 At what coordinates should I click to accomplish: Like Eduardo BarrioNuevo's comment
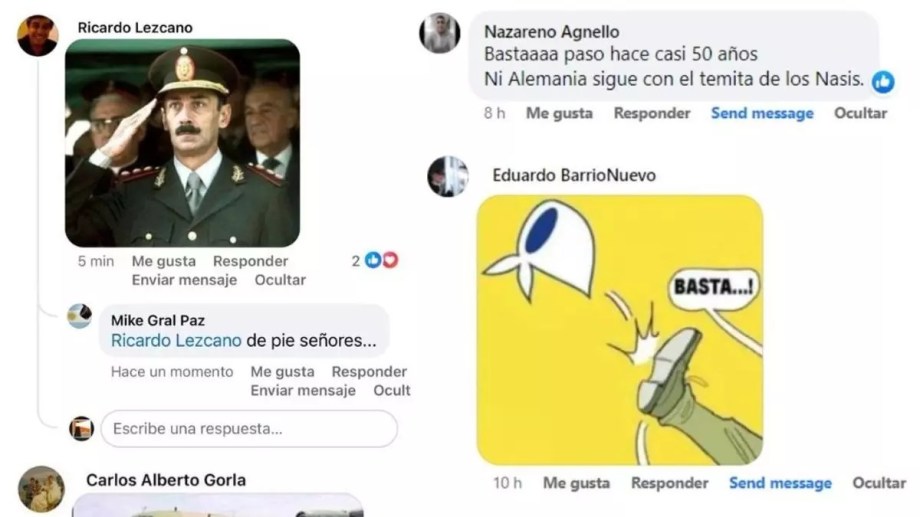[576, 483]
